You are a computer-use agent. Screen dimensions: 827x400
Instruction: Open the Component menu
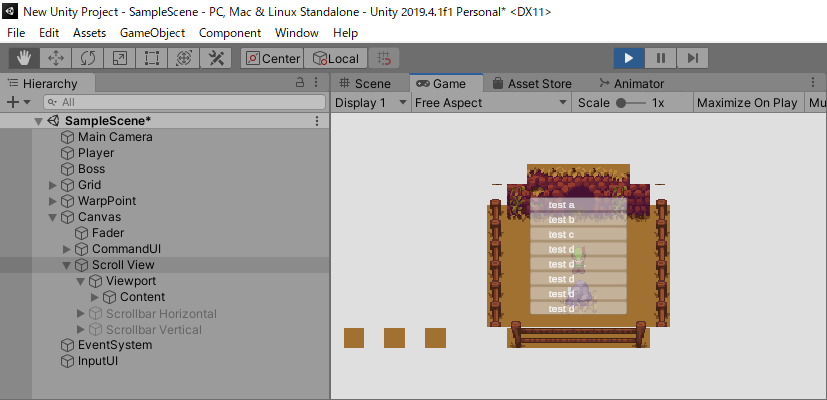[230, 33]
